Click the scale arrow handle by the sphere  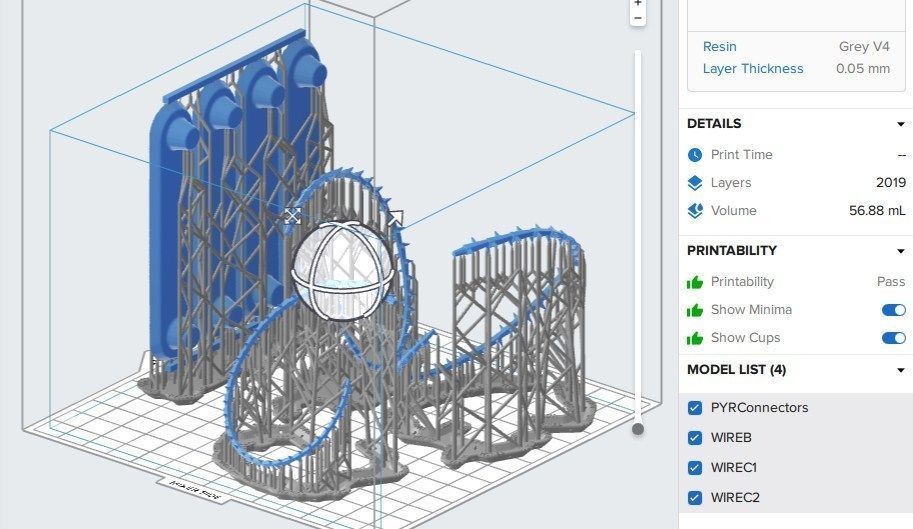pos(395,219)
